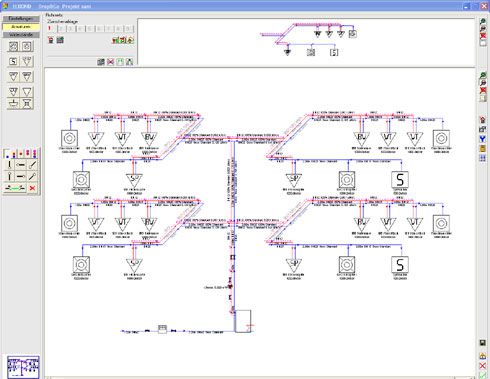Zoom out using main drawing red magnifier
The image size is (490, 379).
tap(482, 83)
